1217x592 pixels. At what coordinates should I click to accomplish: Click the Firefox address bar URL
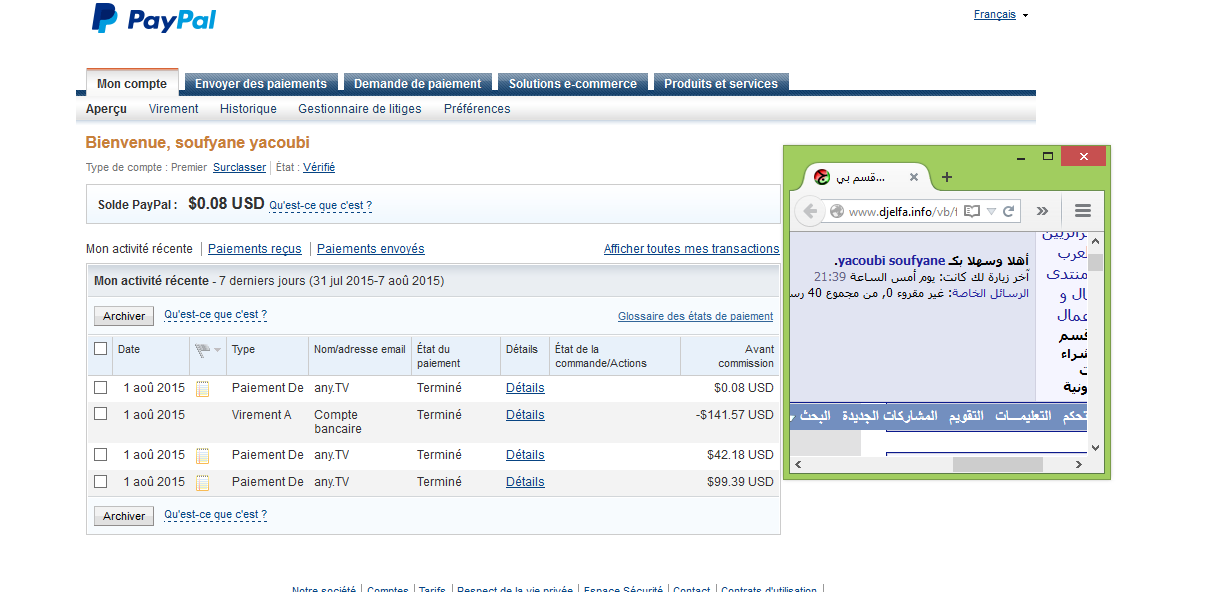(x=903, y=211)
